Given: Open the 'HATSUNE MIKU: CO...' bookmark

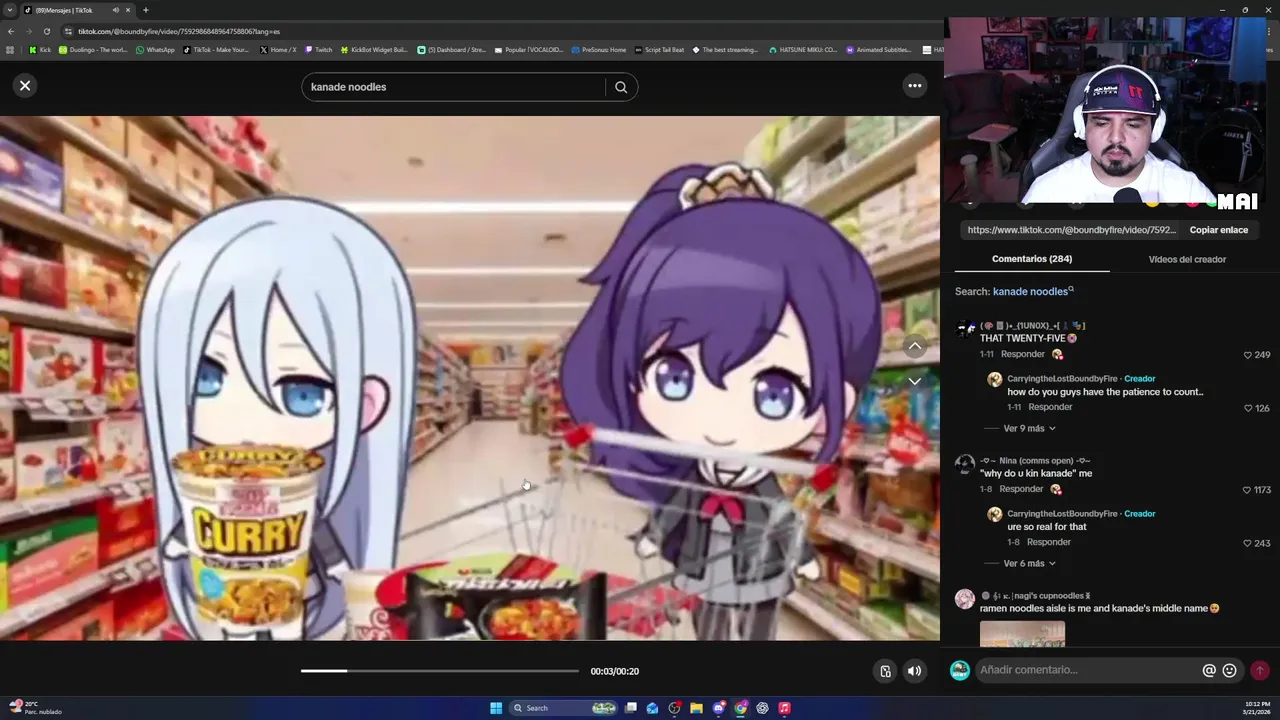Looking at the screenshot, I should coord(802,49).
